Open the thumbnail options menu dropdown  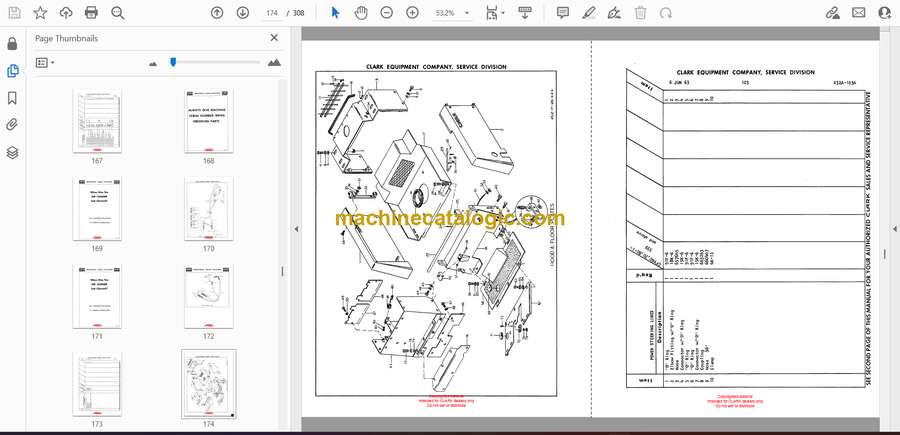coord(45,63)
